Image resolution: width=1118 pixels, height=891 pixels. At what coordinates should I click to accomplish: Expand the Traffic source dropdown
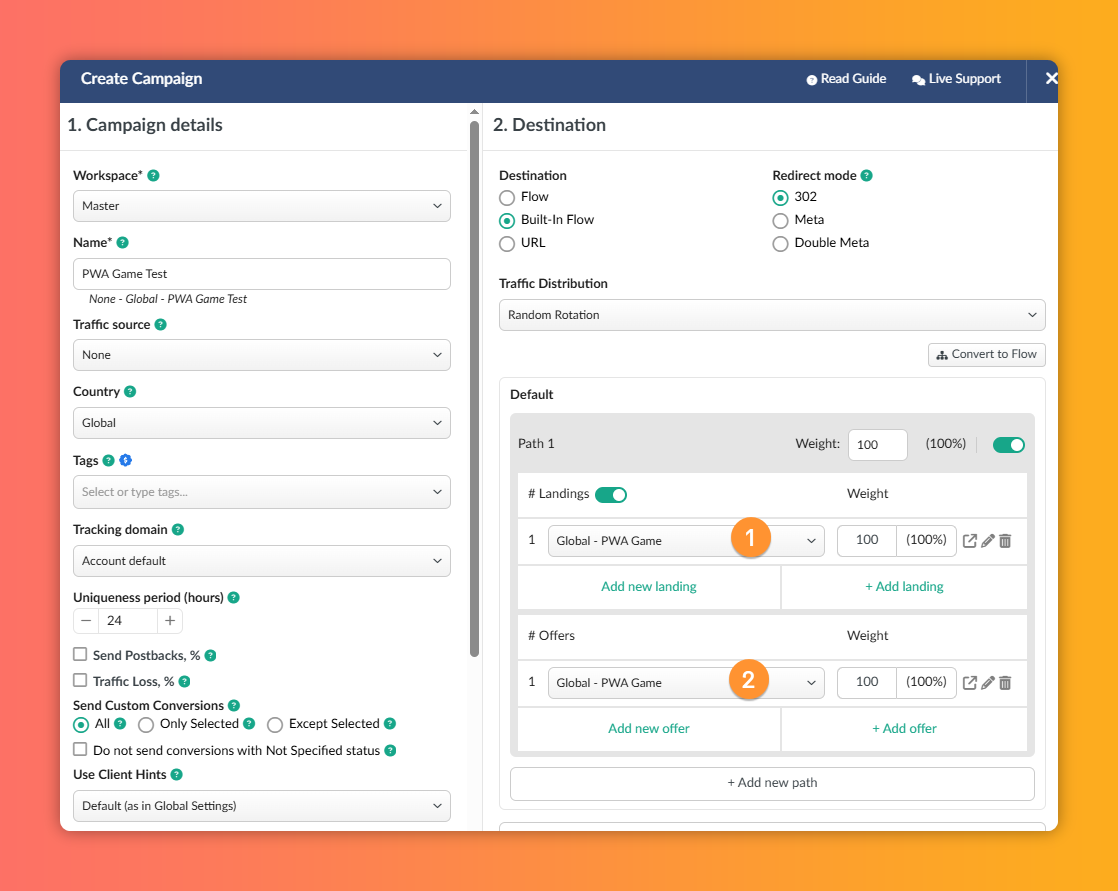pos(261,355)
